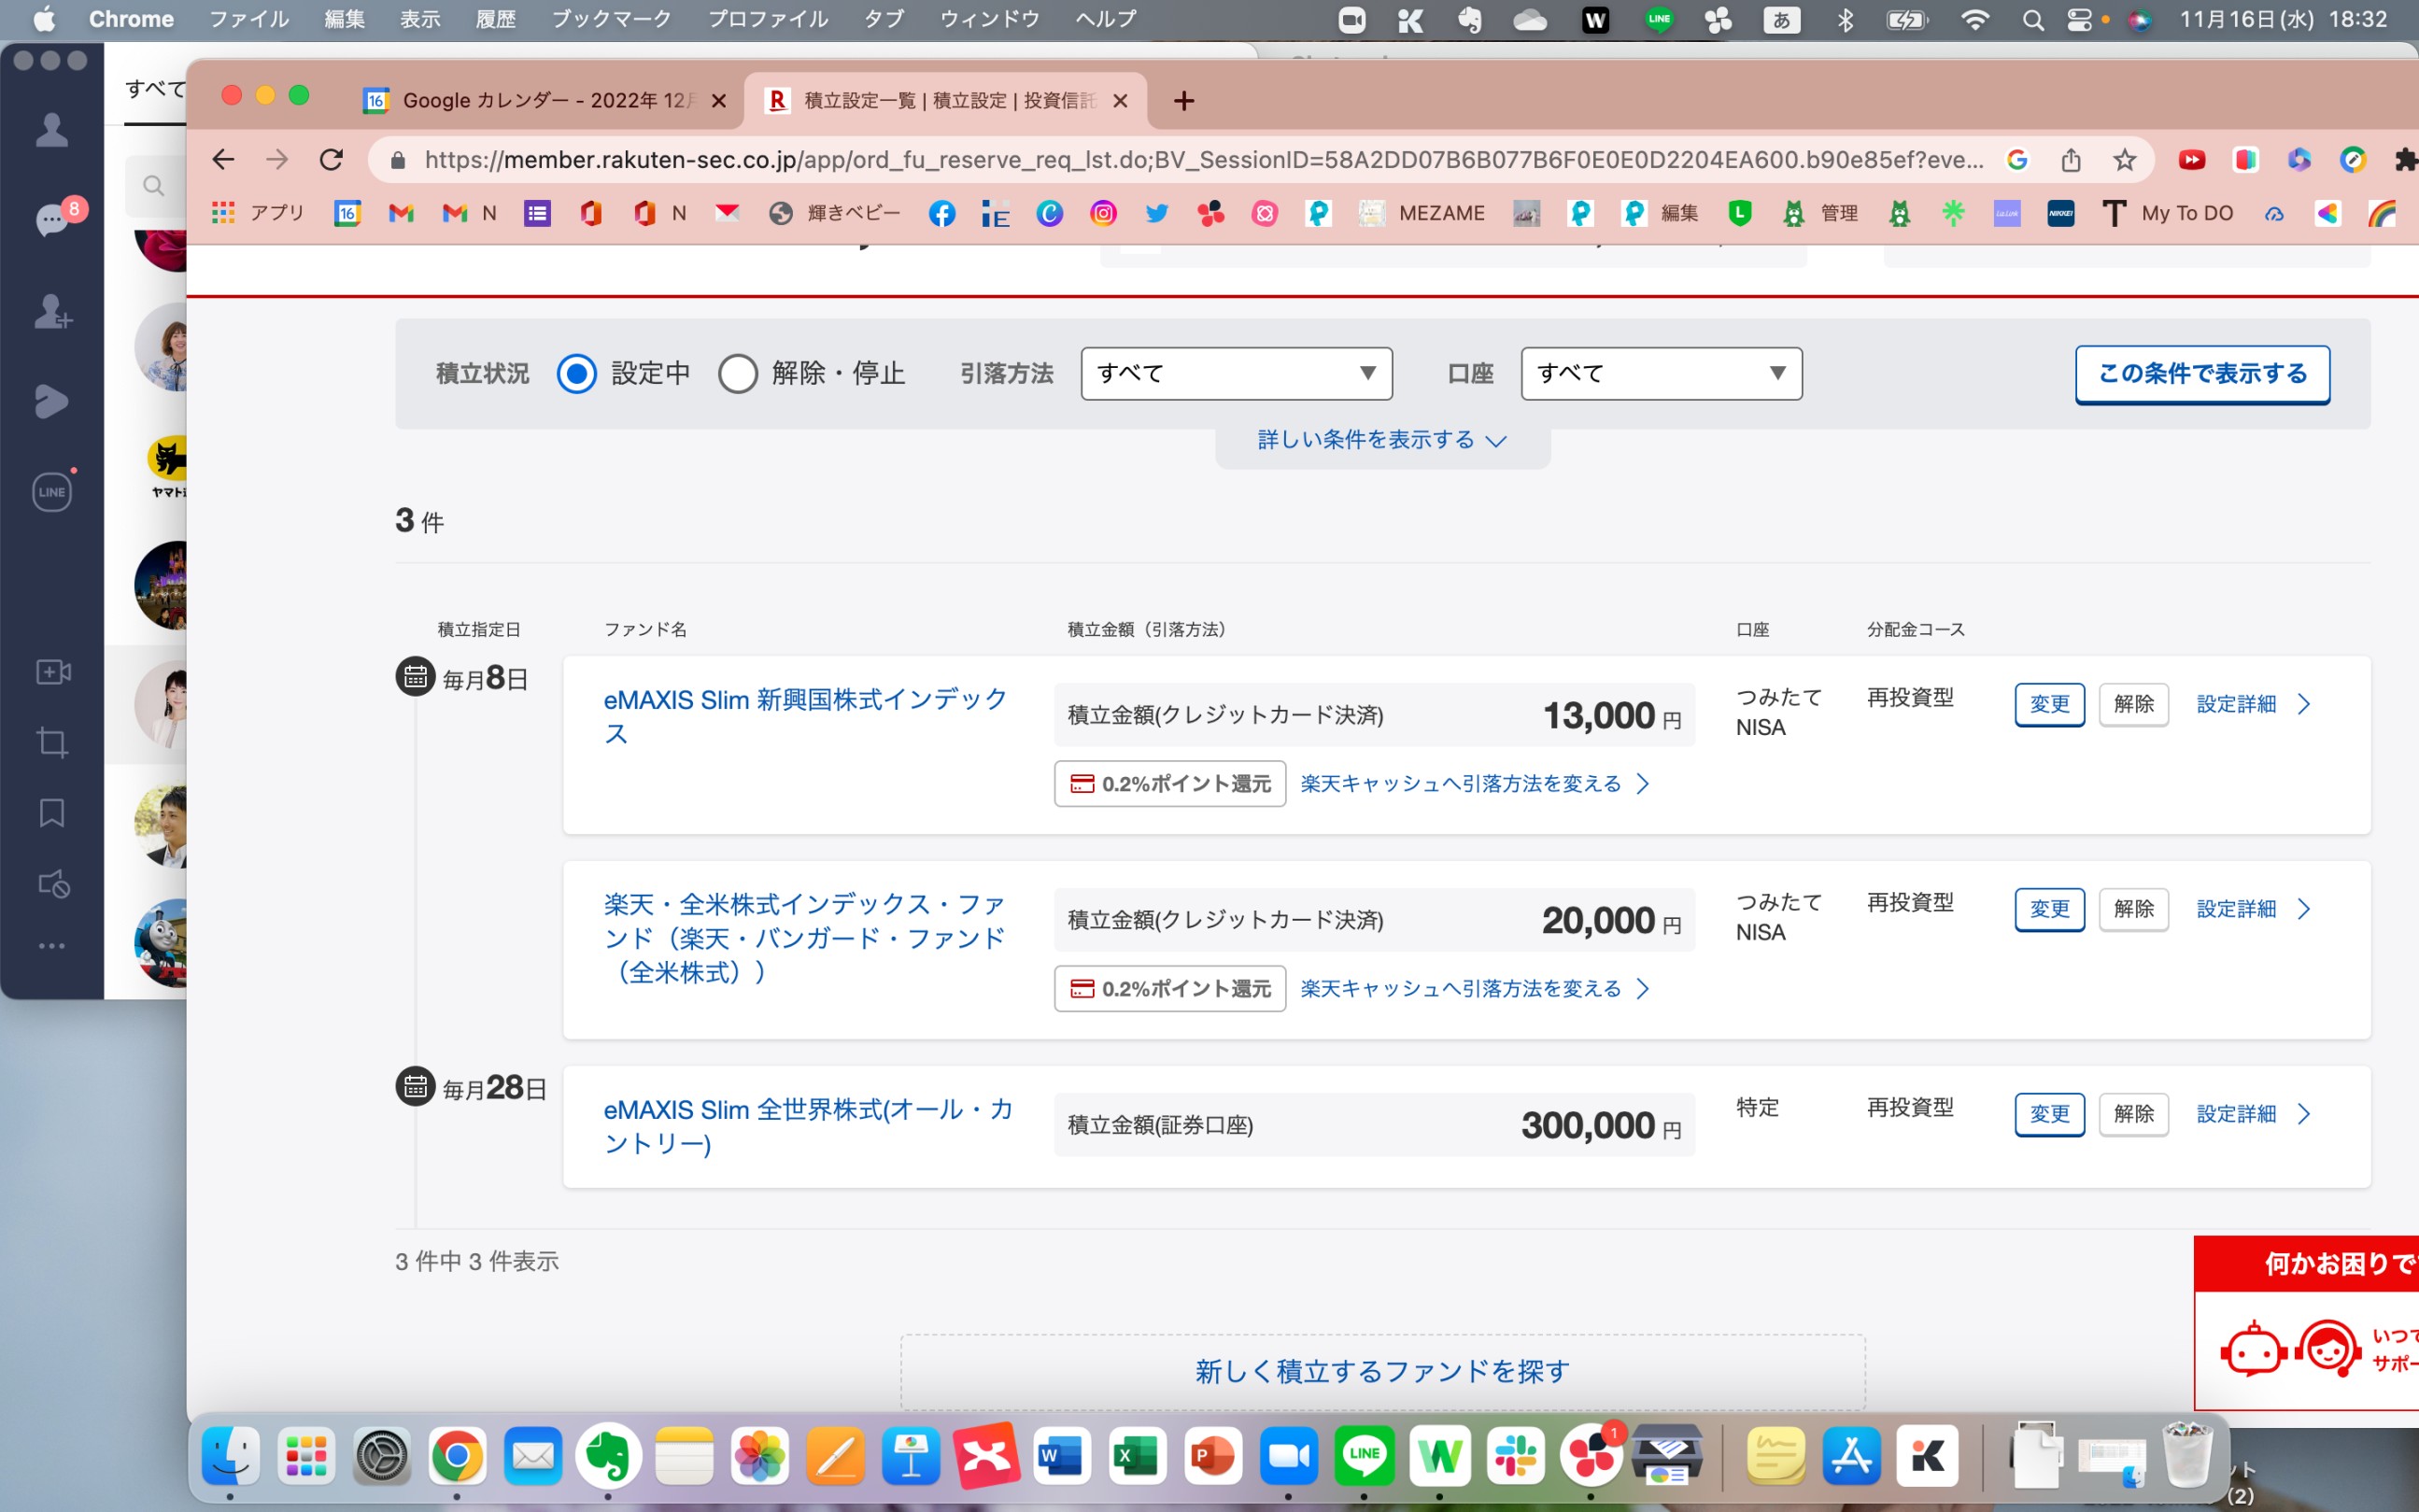
Task: Click the address bar URL
Action: pyautogui.click(x=1203, y=160)
